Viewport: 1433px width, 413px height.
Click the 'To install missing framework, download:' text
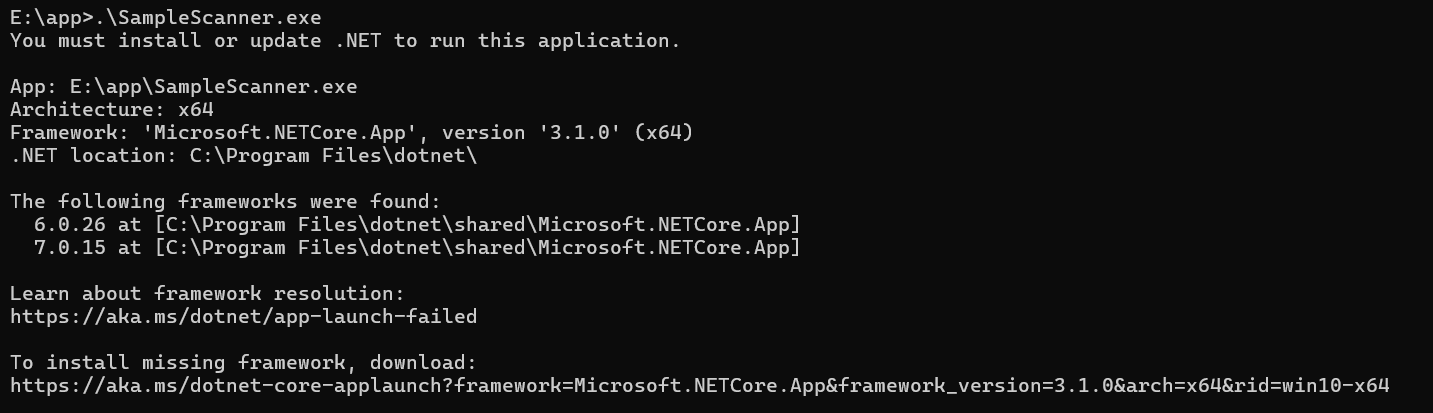coord(243,362)
